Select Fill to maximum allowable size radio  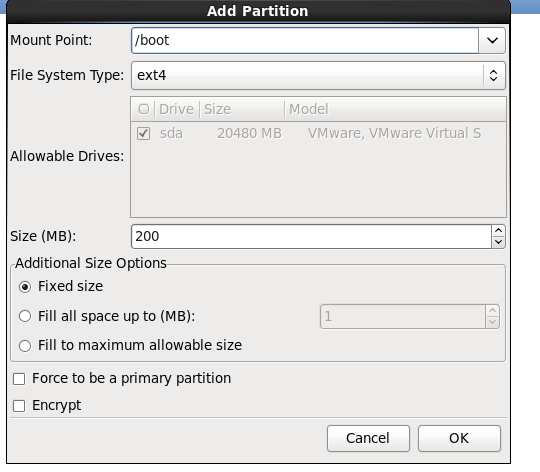(x=25, y=346)
